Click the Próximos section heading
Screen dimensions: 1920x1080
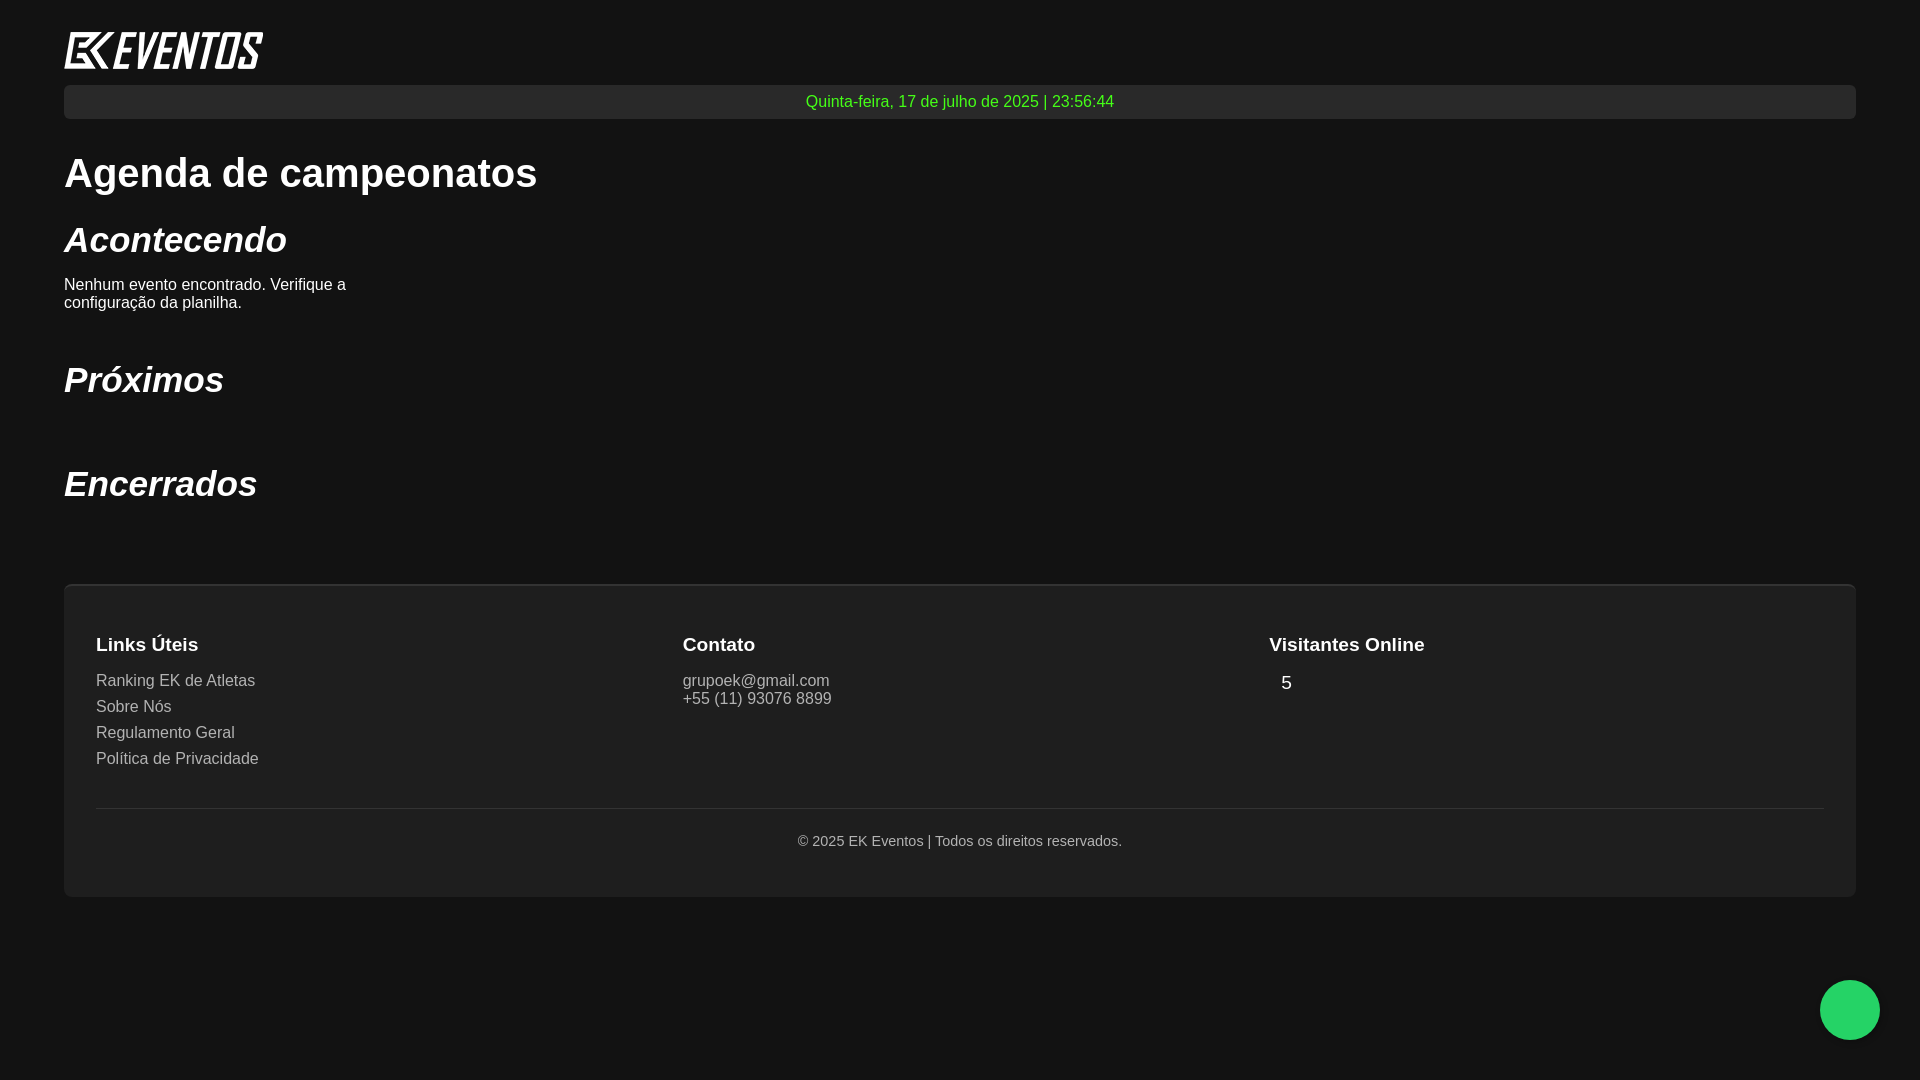[144, 380]
